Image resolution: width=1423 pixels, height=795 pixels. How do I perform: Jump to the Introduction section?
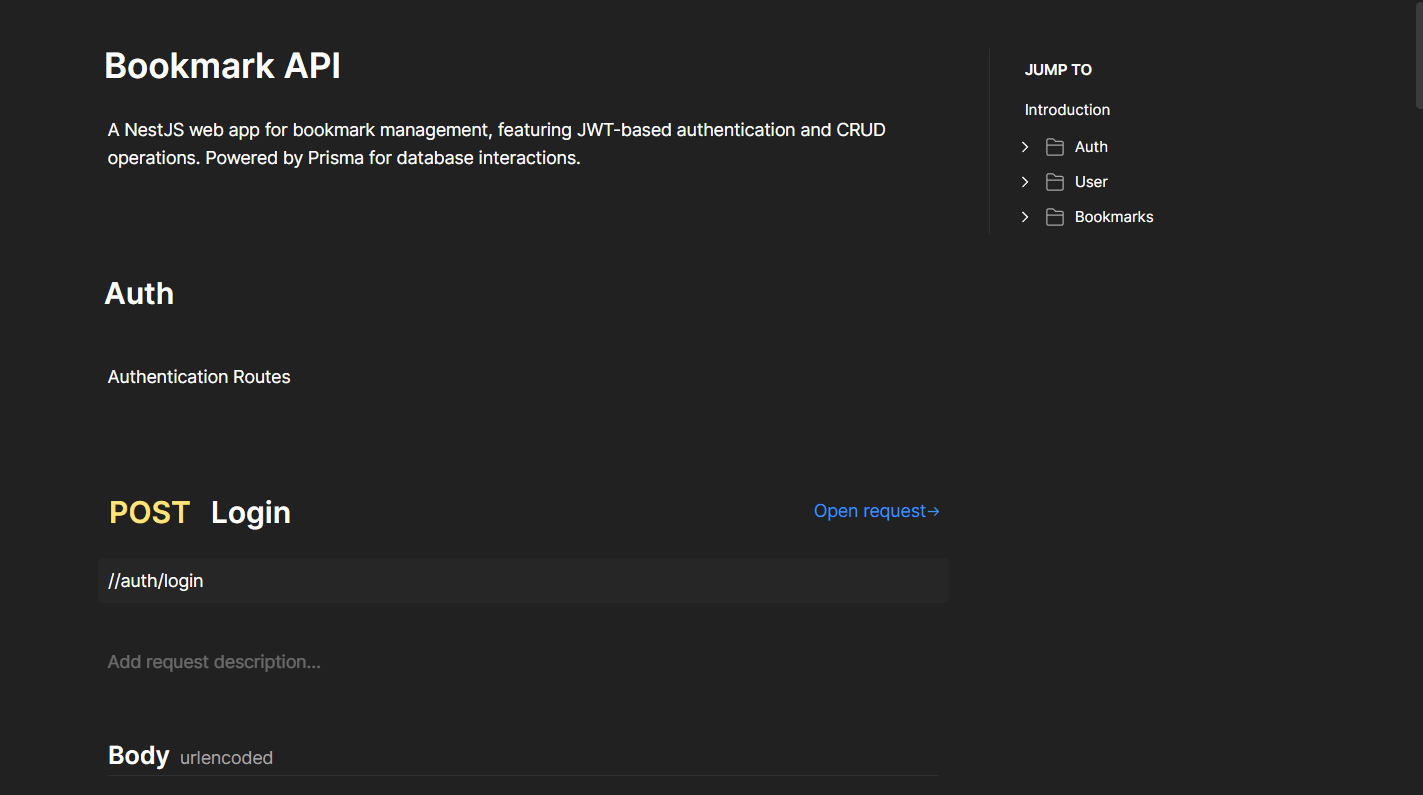[x=1067, y=110]
